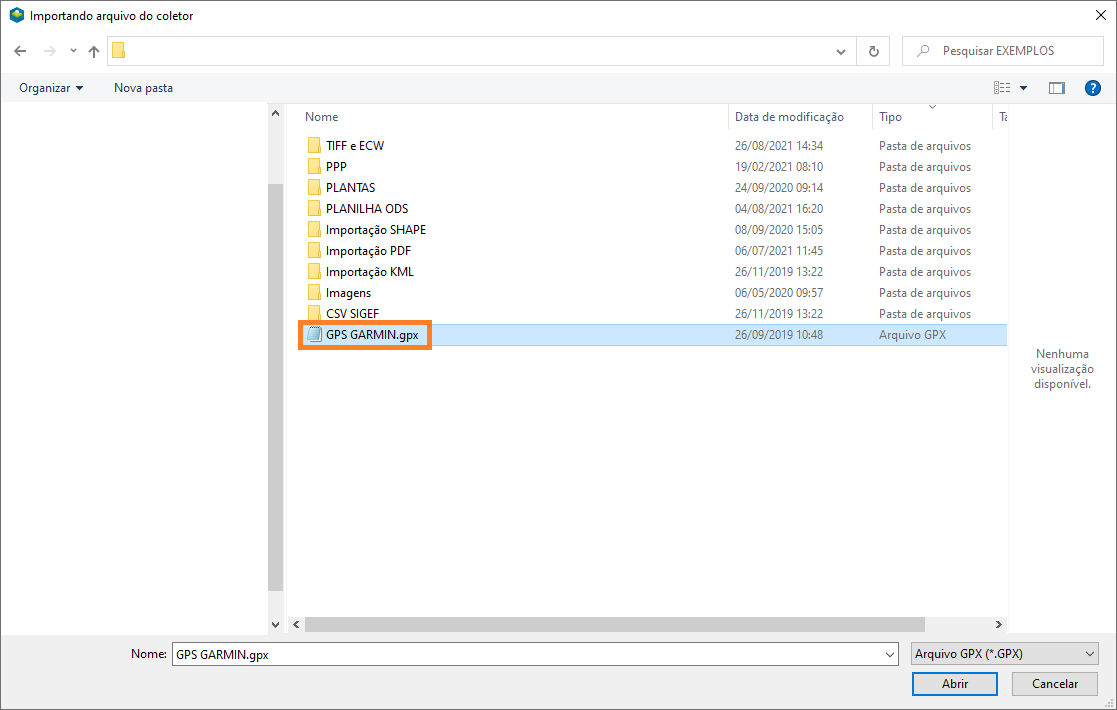Open the Organizar menu

[x=51, y=88]
